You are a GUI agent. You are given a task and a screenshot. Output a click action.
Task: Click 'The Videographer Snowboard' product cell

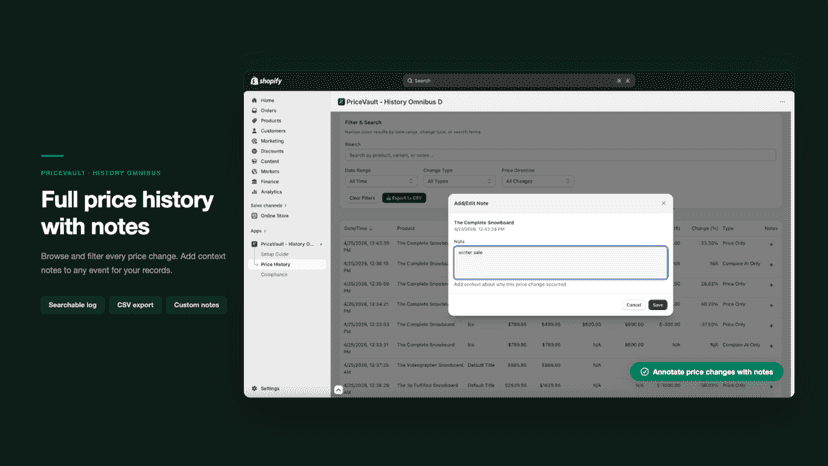click(x=430, y=365)
